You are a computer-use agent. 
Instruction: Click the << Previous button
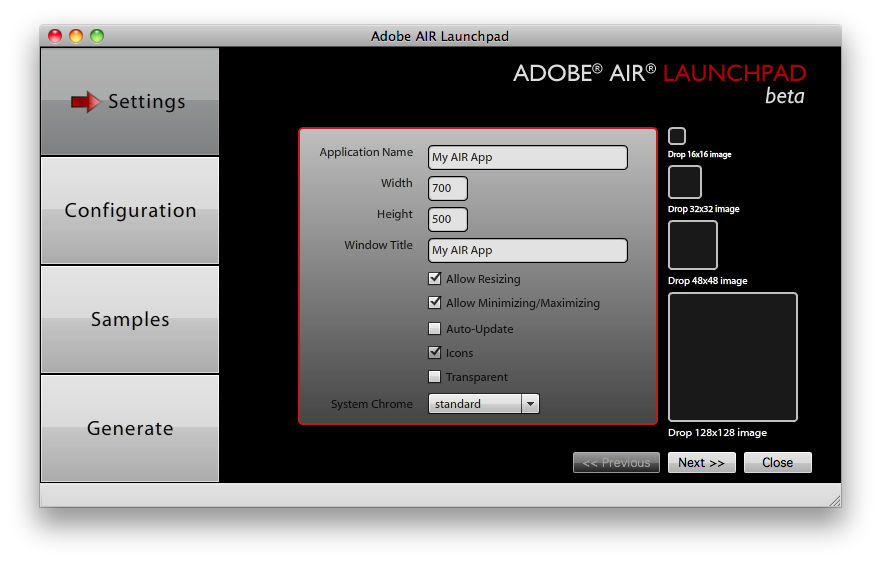[616, 463]
